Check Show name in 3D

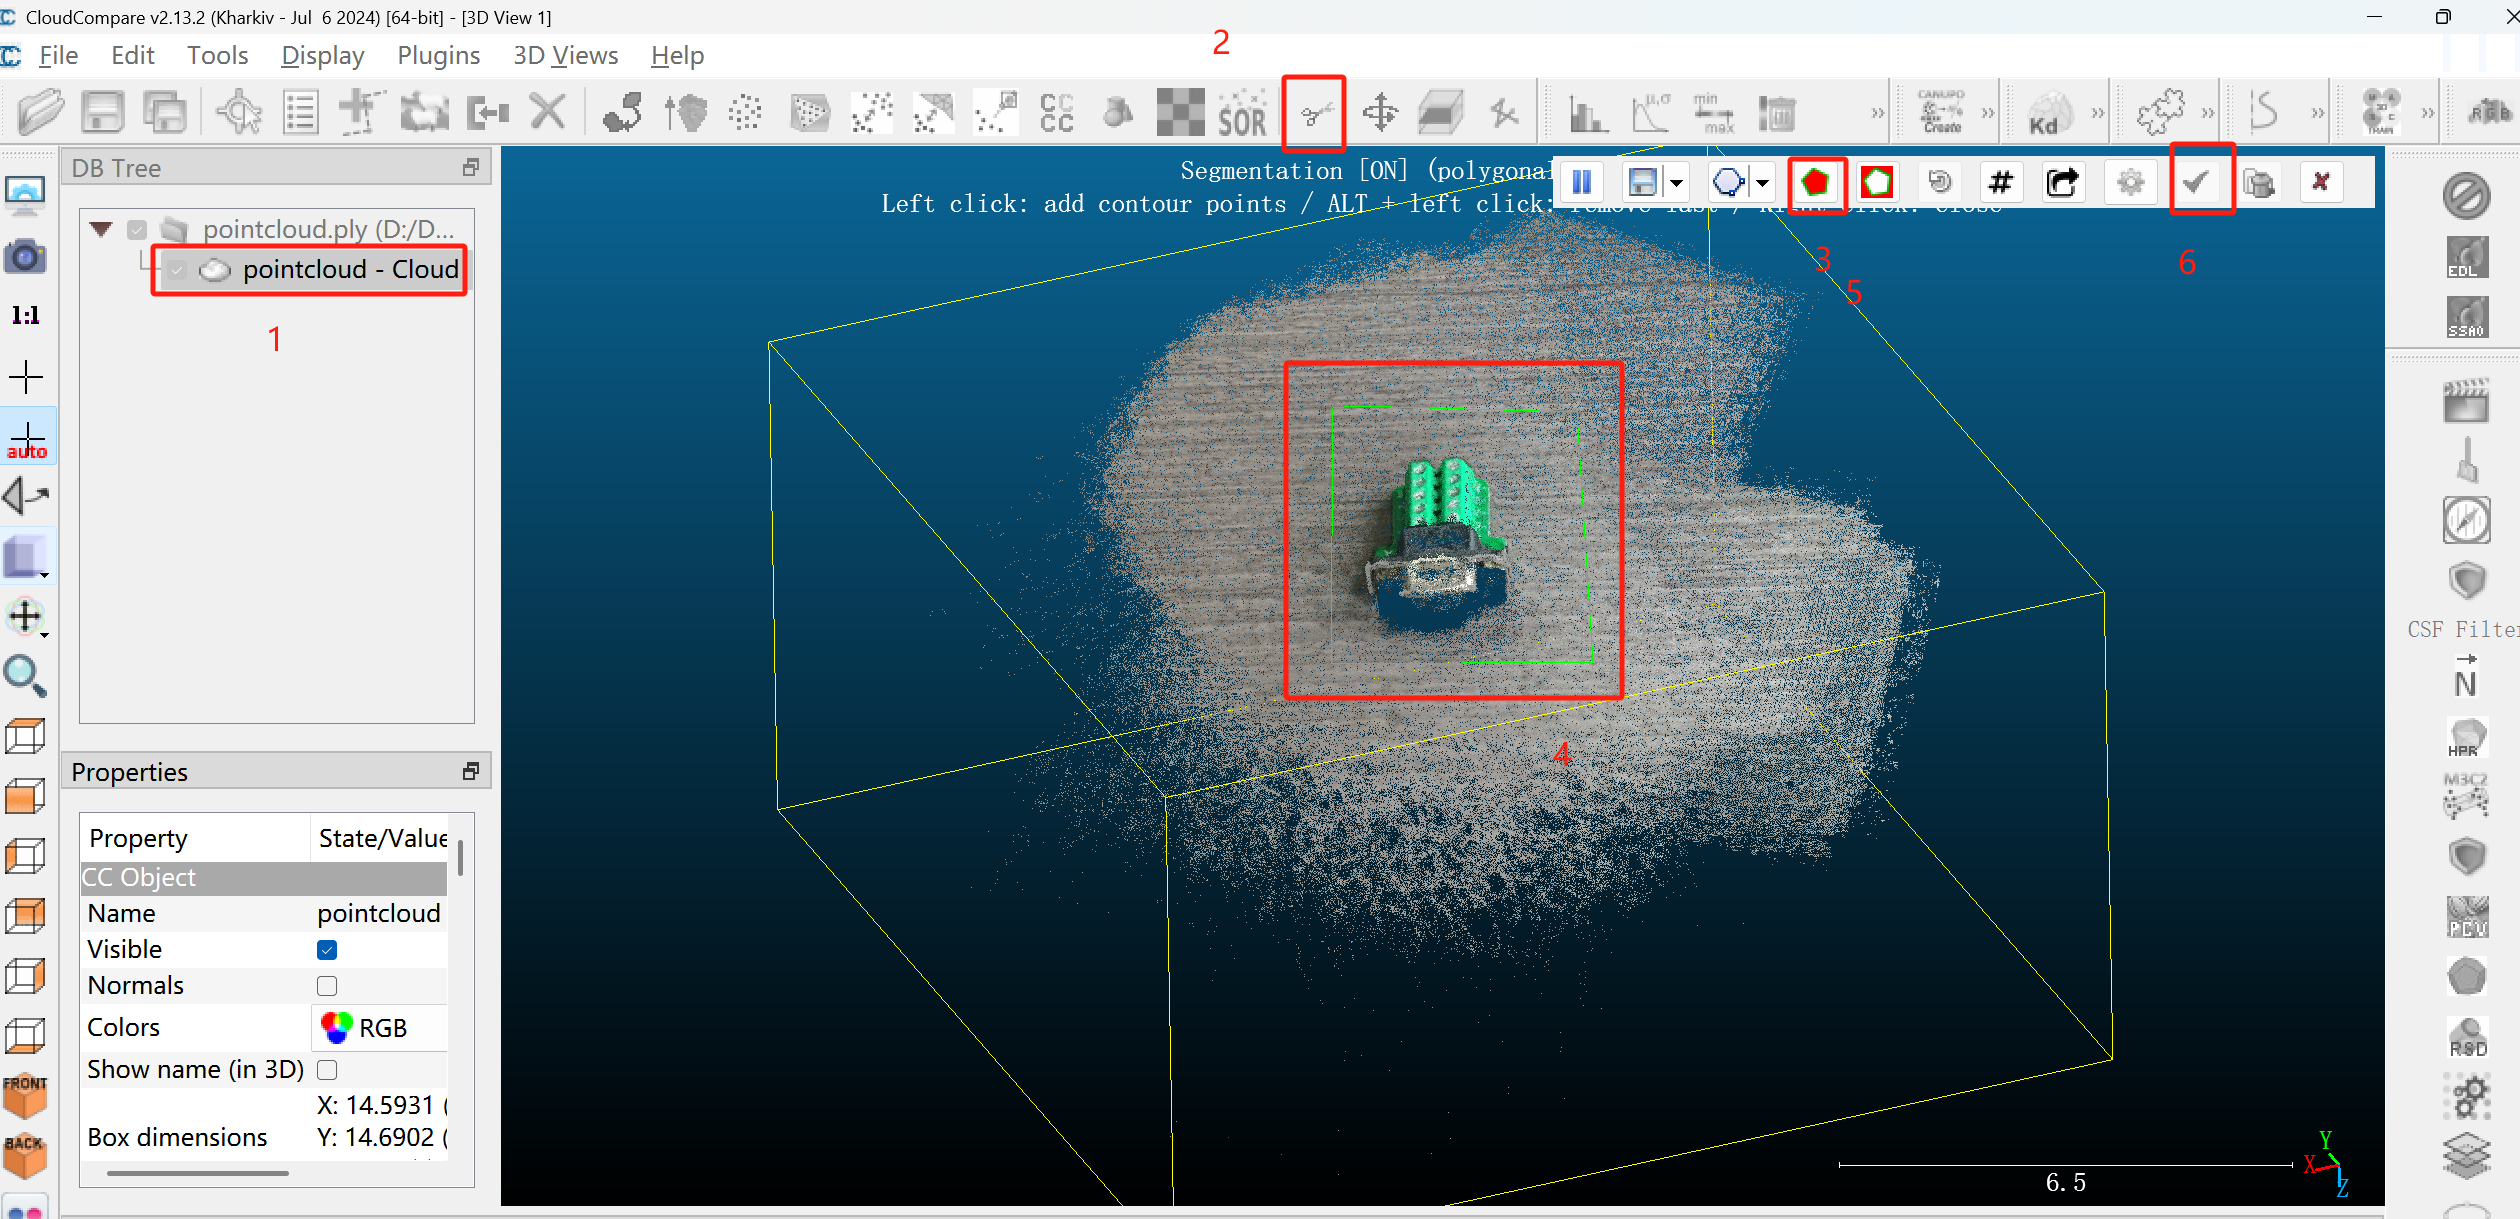(x=326, y=1069)
